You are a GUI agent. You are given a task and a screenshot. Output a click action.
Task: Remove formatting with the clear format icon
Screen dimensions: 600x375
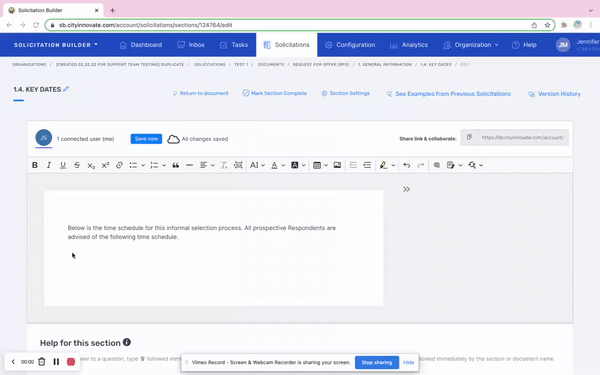[x=224, y=165]
